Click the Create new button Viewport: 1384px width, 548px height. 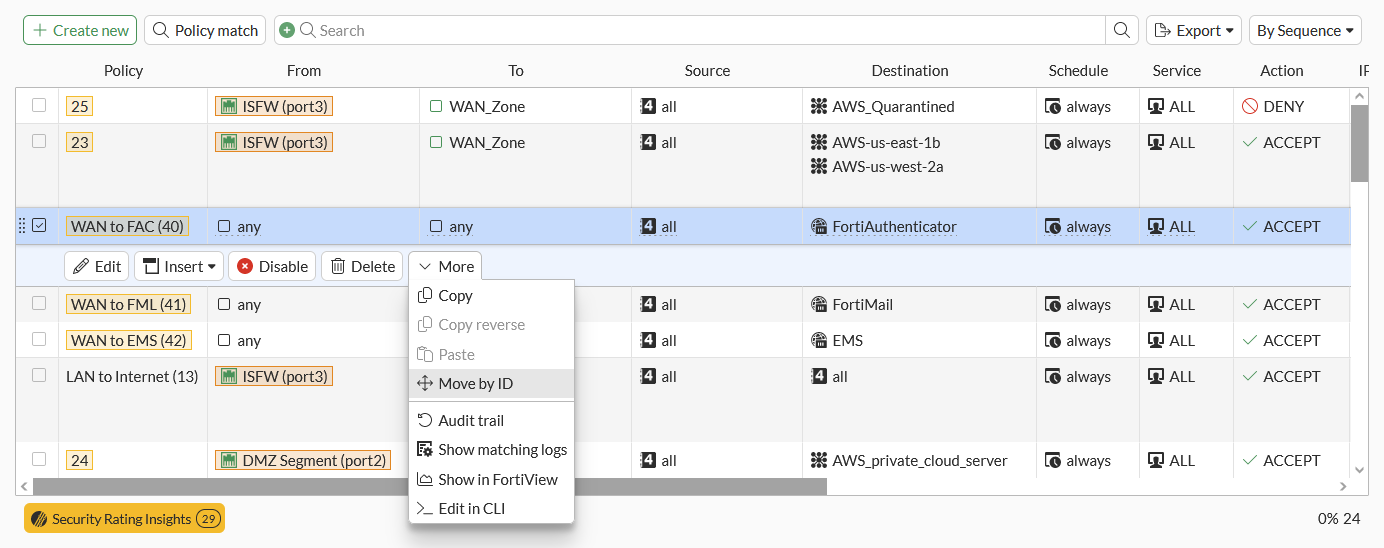point(80,30)
